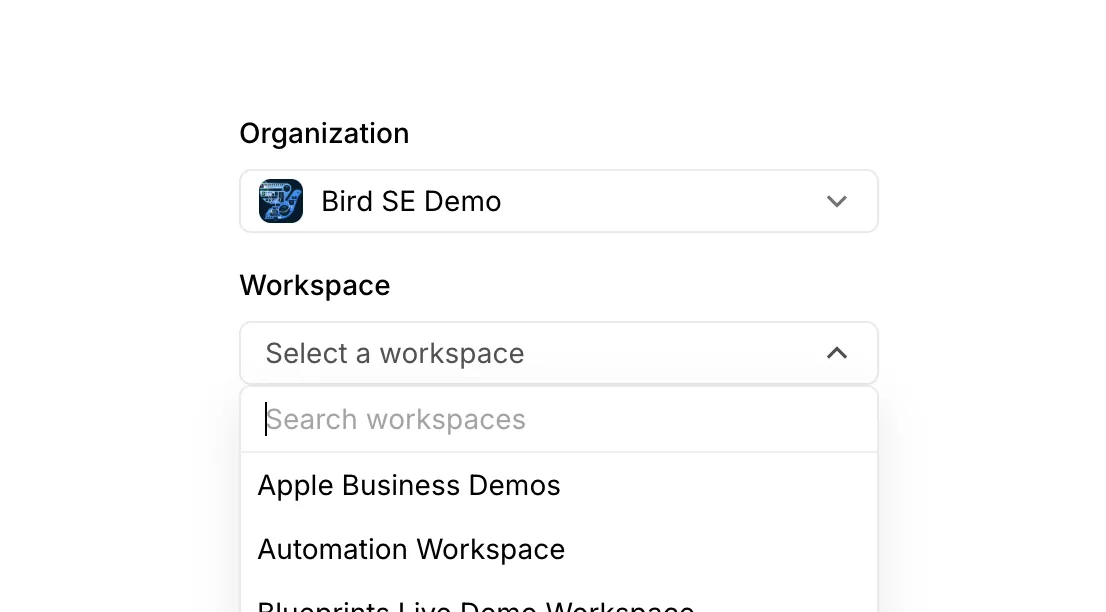Screen dimensions: 1106x612
Task: Select the Apple Business Demos workspace
Action: 559,486
